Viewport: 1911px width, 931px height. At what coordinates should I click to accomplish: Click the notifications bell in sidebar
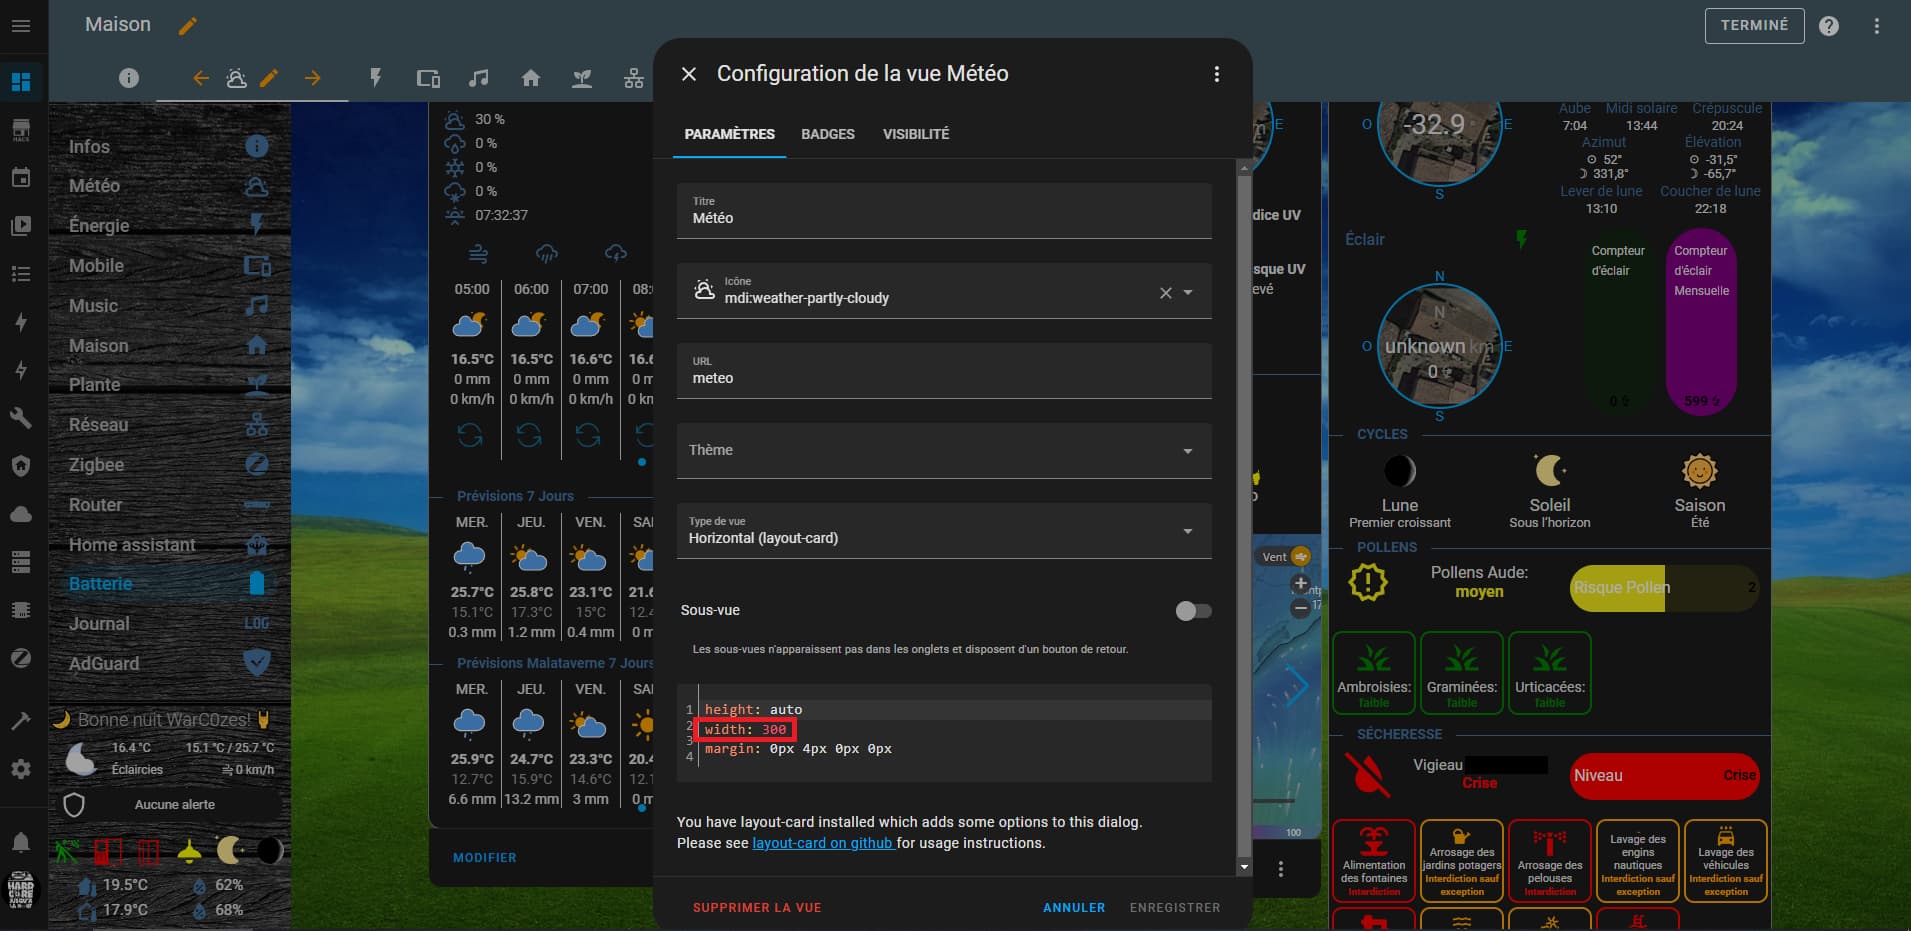point(20,842)
